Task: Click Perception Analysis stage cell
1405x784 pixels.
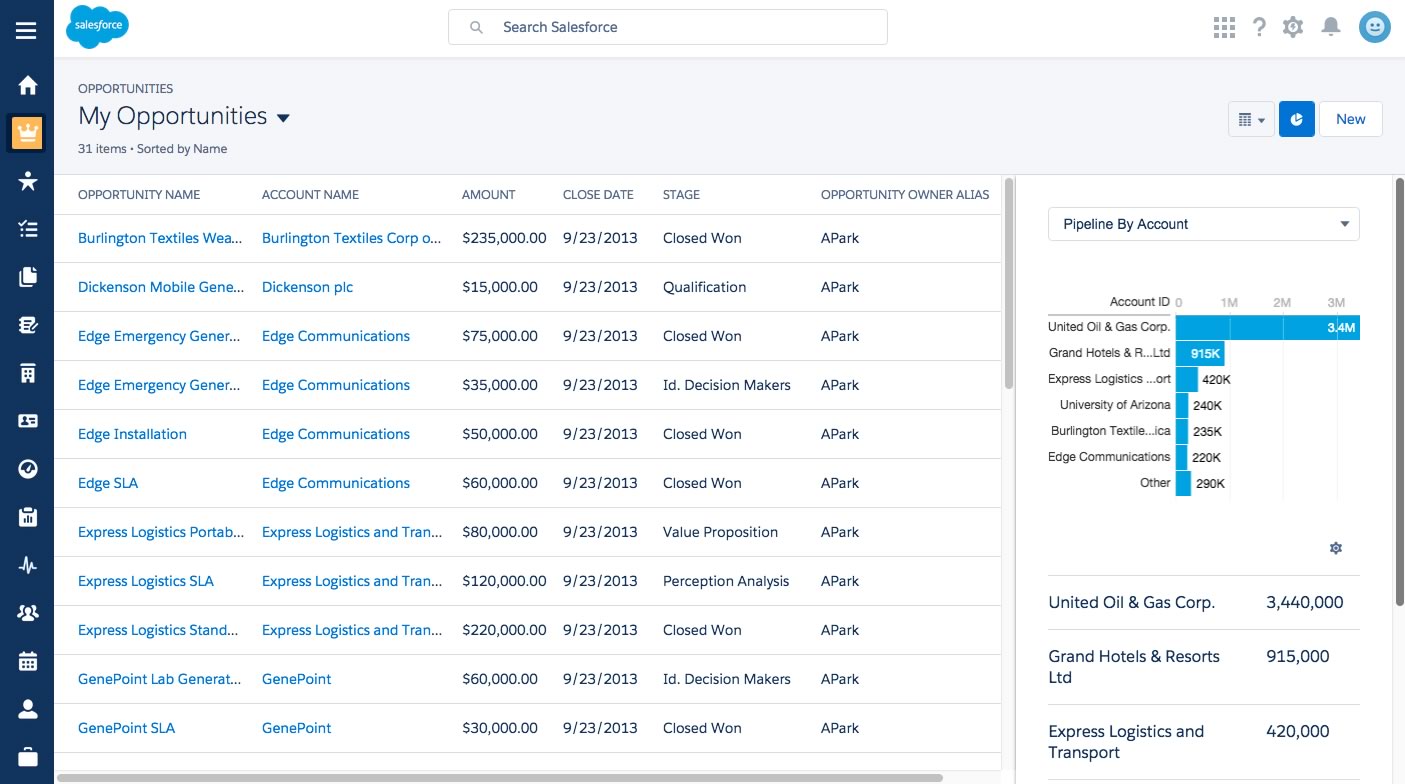Action: [x=726, y=581]
